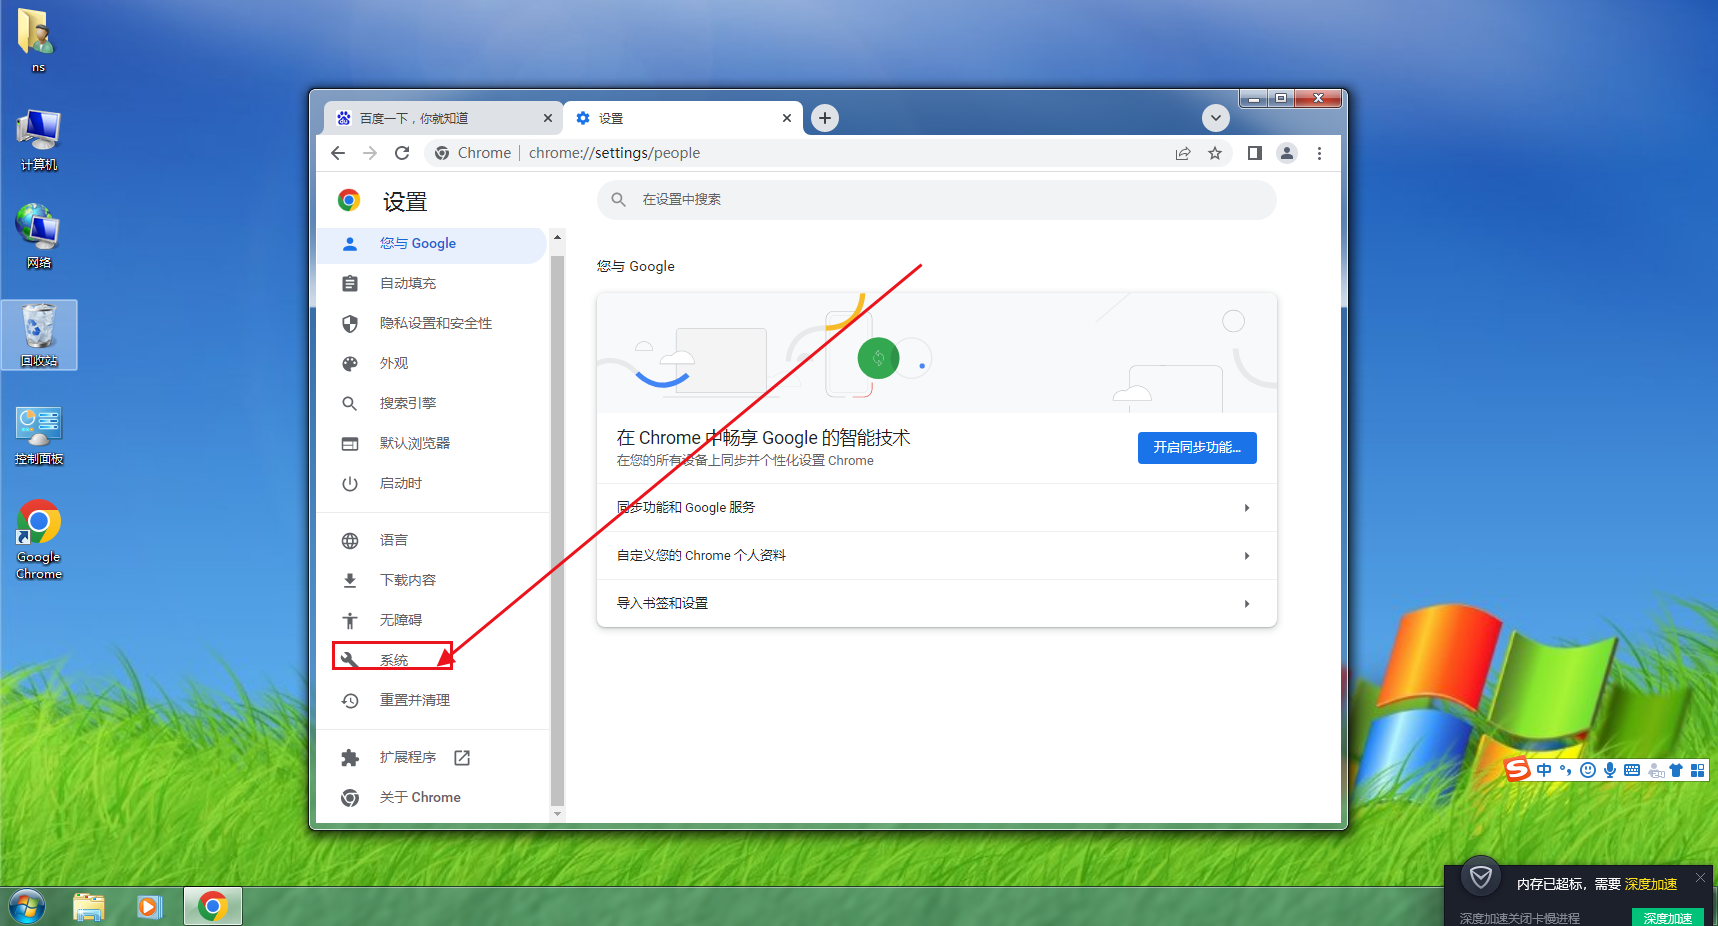Open media player from taskbar

(x=150, y=907)
